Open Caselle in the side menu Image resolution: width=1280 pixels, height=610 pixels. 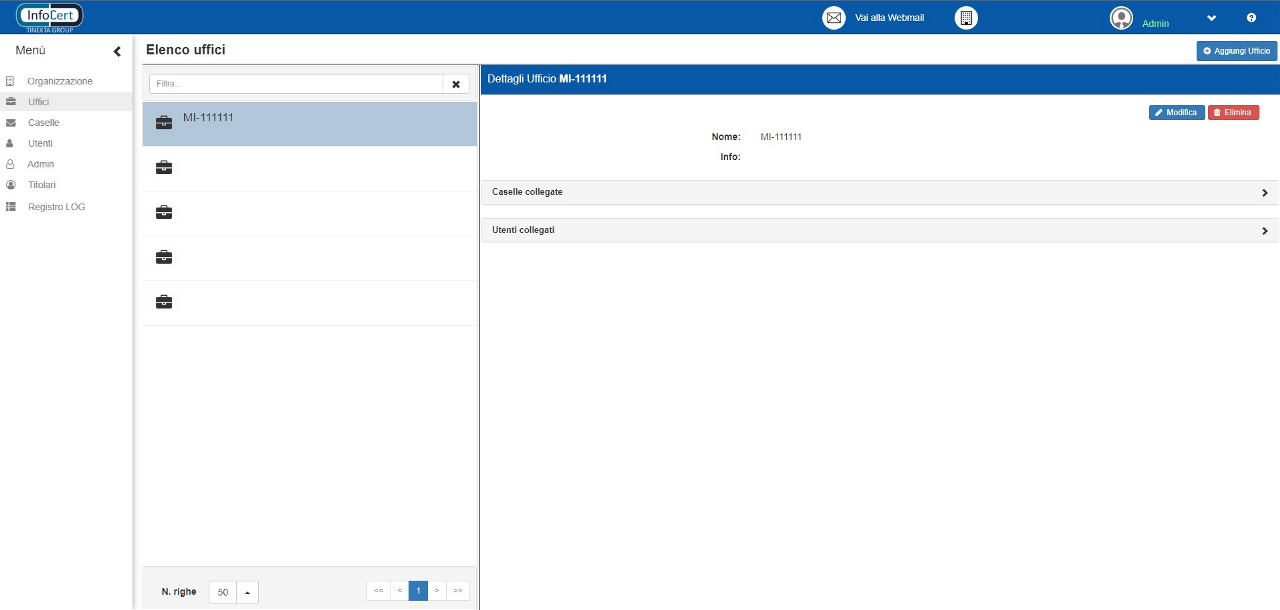click(43, 123)
